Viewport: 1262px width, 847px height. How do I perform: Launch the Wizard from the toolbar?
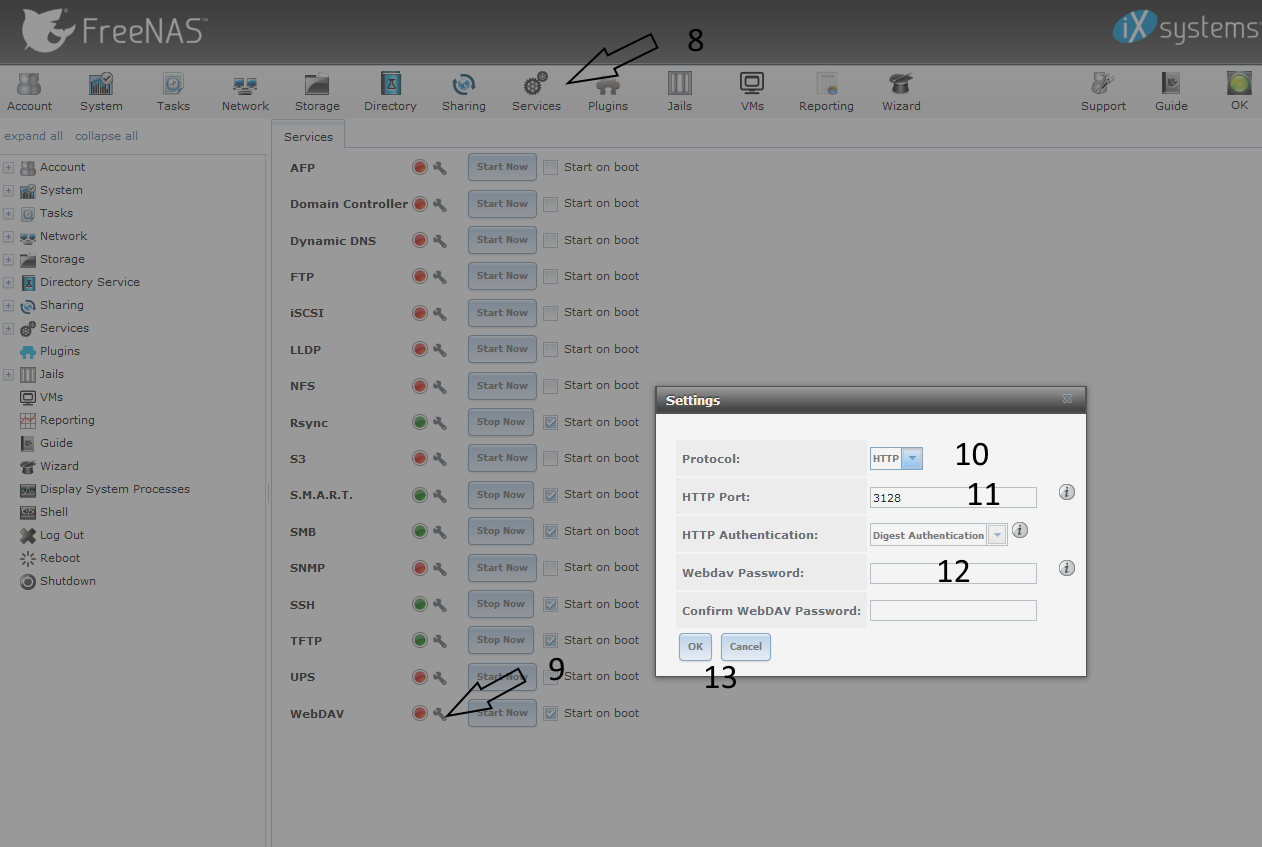[x=901, y=92]
